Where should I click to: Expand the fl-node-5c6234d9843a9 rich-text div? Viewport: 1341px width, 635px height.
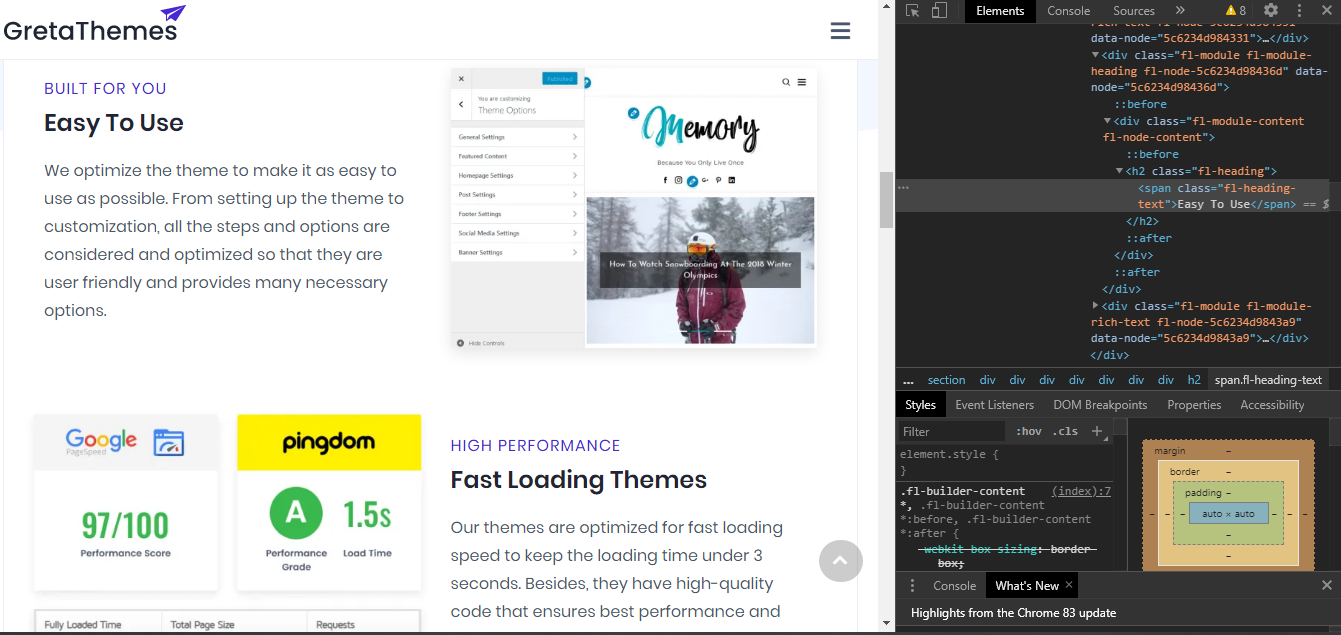pos(1095,305)
